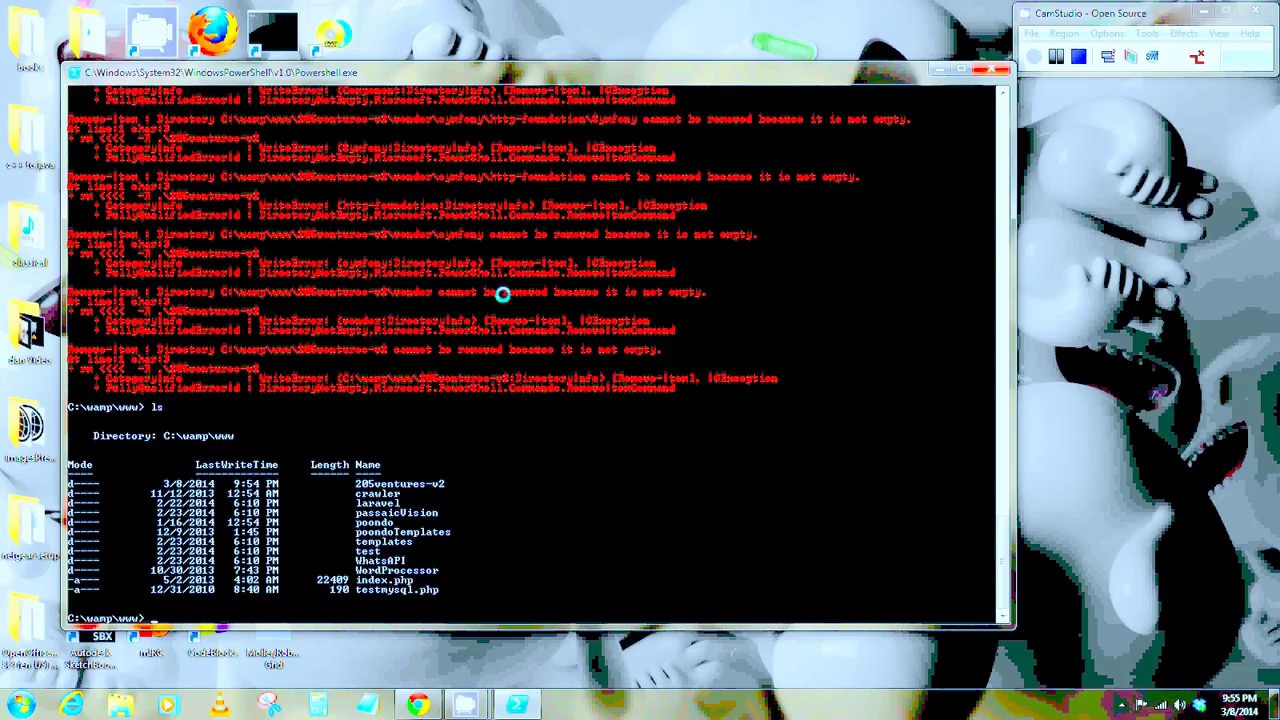This screenshot has height=720, width=1280.
Task: Open the Windows Start menu
Action: pyautogui.click(x=21, y=704)
